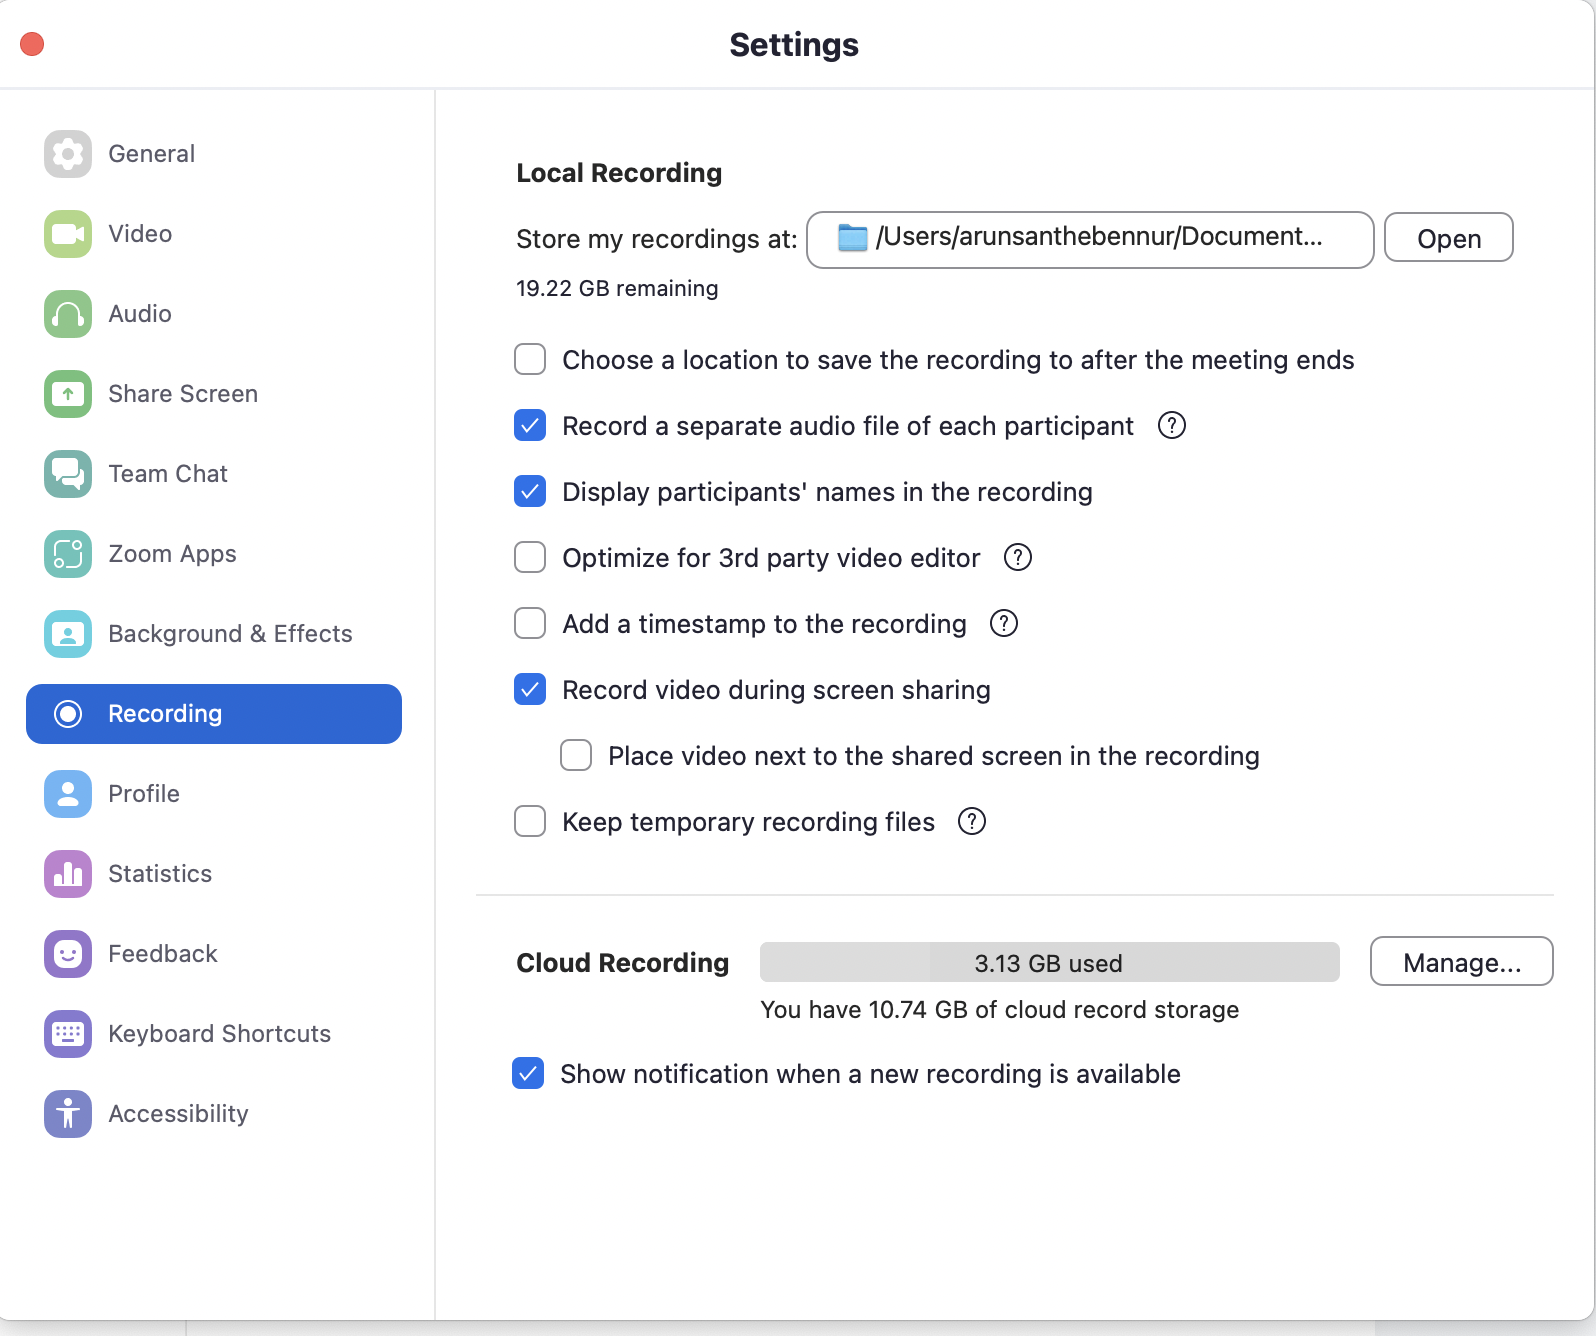Select the Statistics bar chart icon
The width and height of the screenshot is (1596, 1336).
(x=68, y=874)
